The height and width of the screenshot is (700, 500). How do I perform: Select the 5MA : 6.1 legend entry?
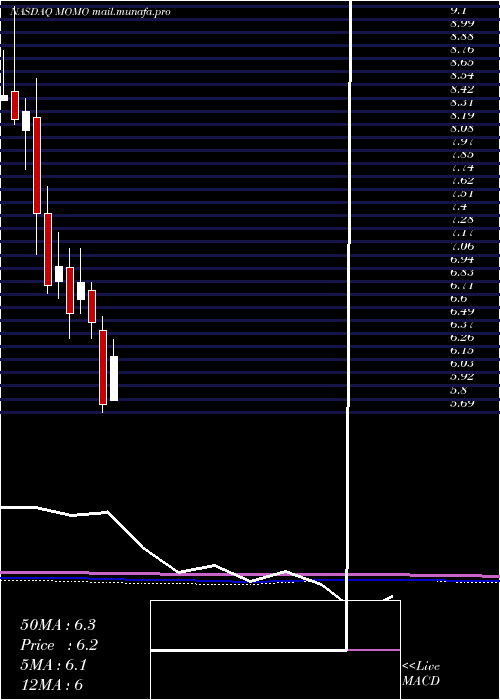pos(53,665)
